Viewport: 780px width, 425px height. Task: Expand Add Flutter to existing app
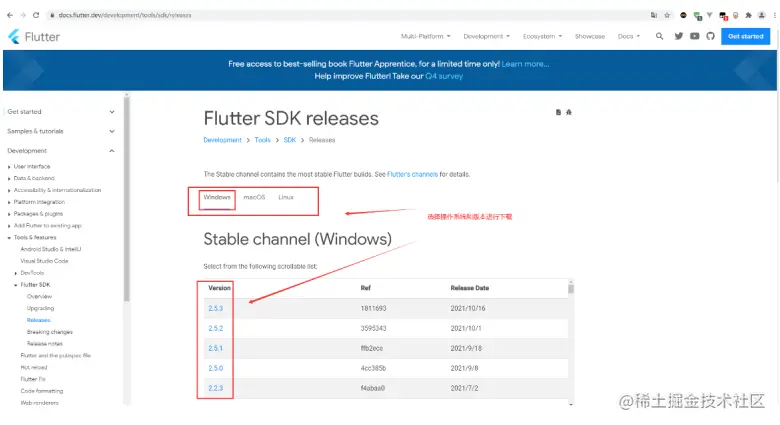click(45, 226)
